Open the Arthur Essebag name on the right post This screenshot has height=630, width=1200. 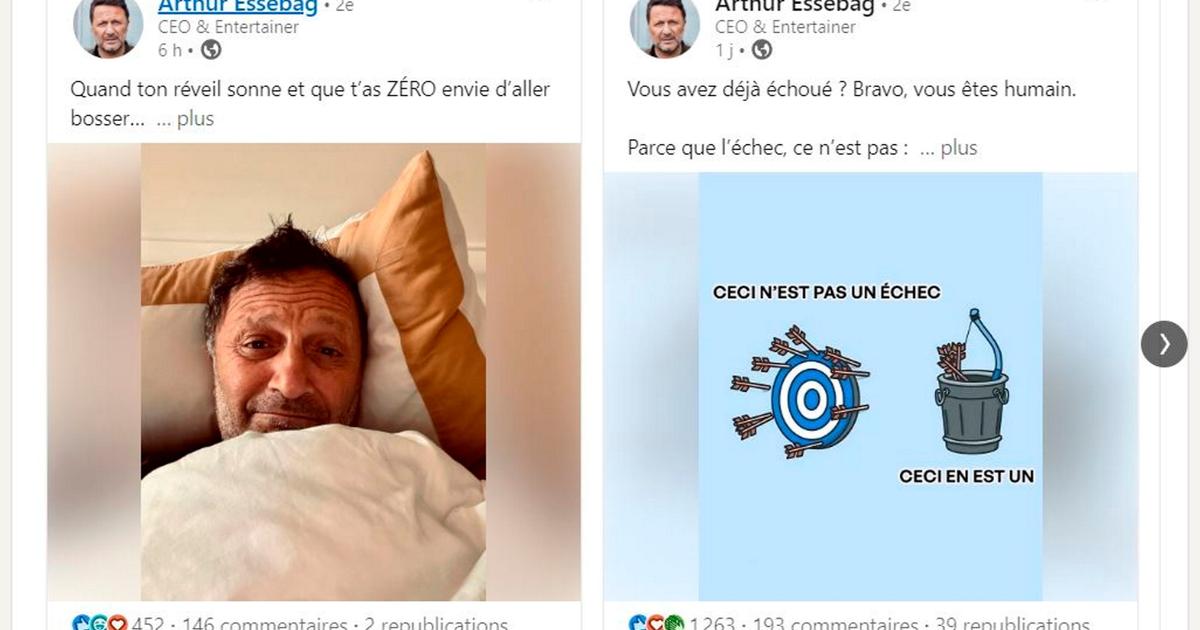click(x=795, y=7)
